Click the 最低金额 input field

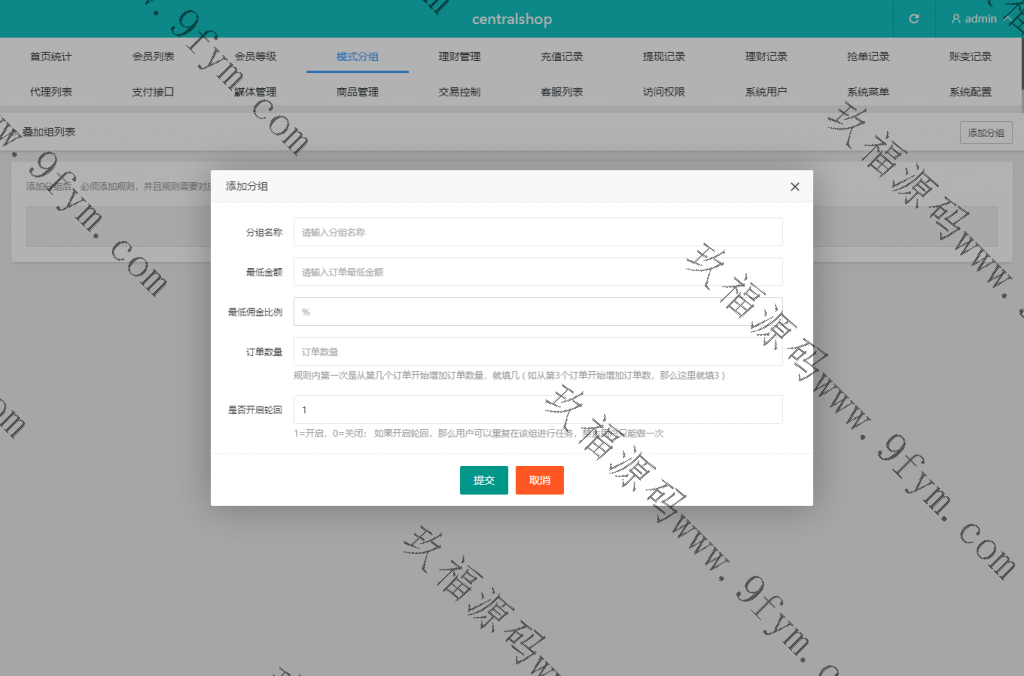tap(538, 272)
